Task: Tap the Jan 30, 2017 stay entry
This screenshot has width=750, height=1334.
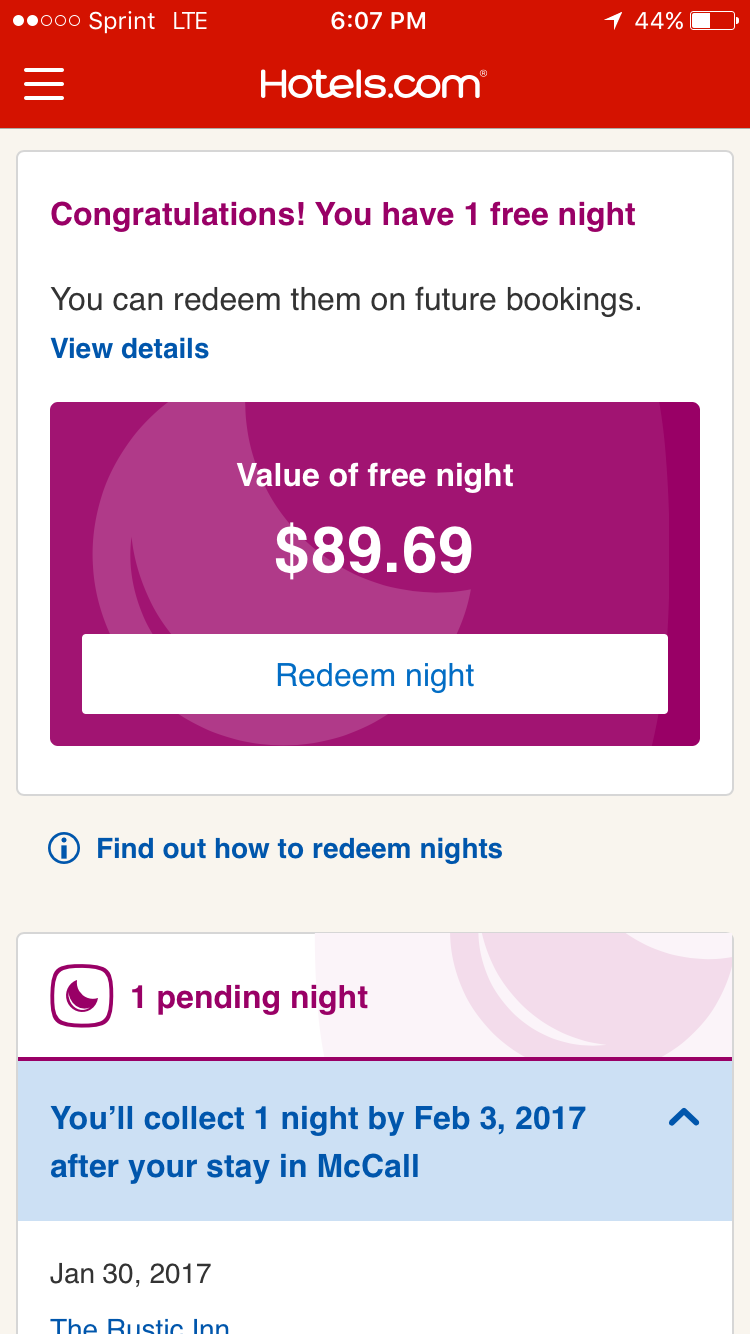Action: coord(130,1273)
